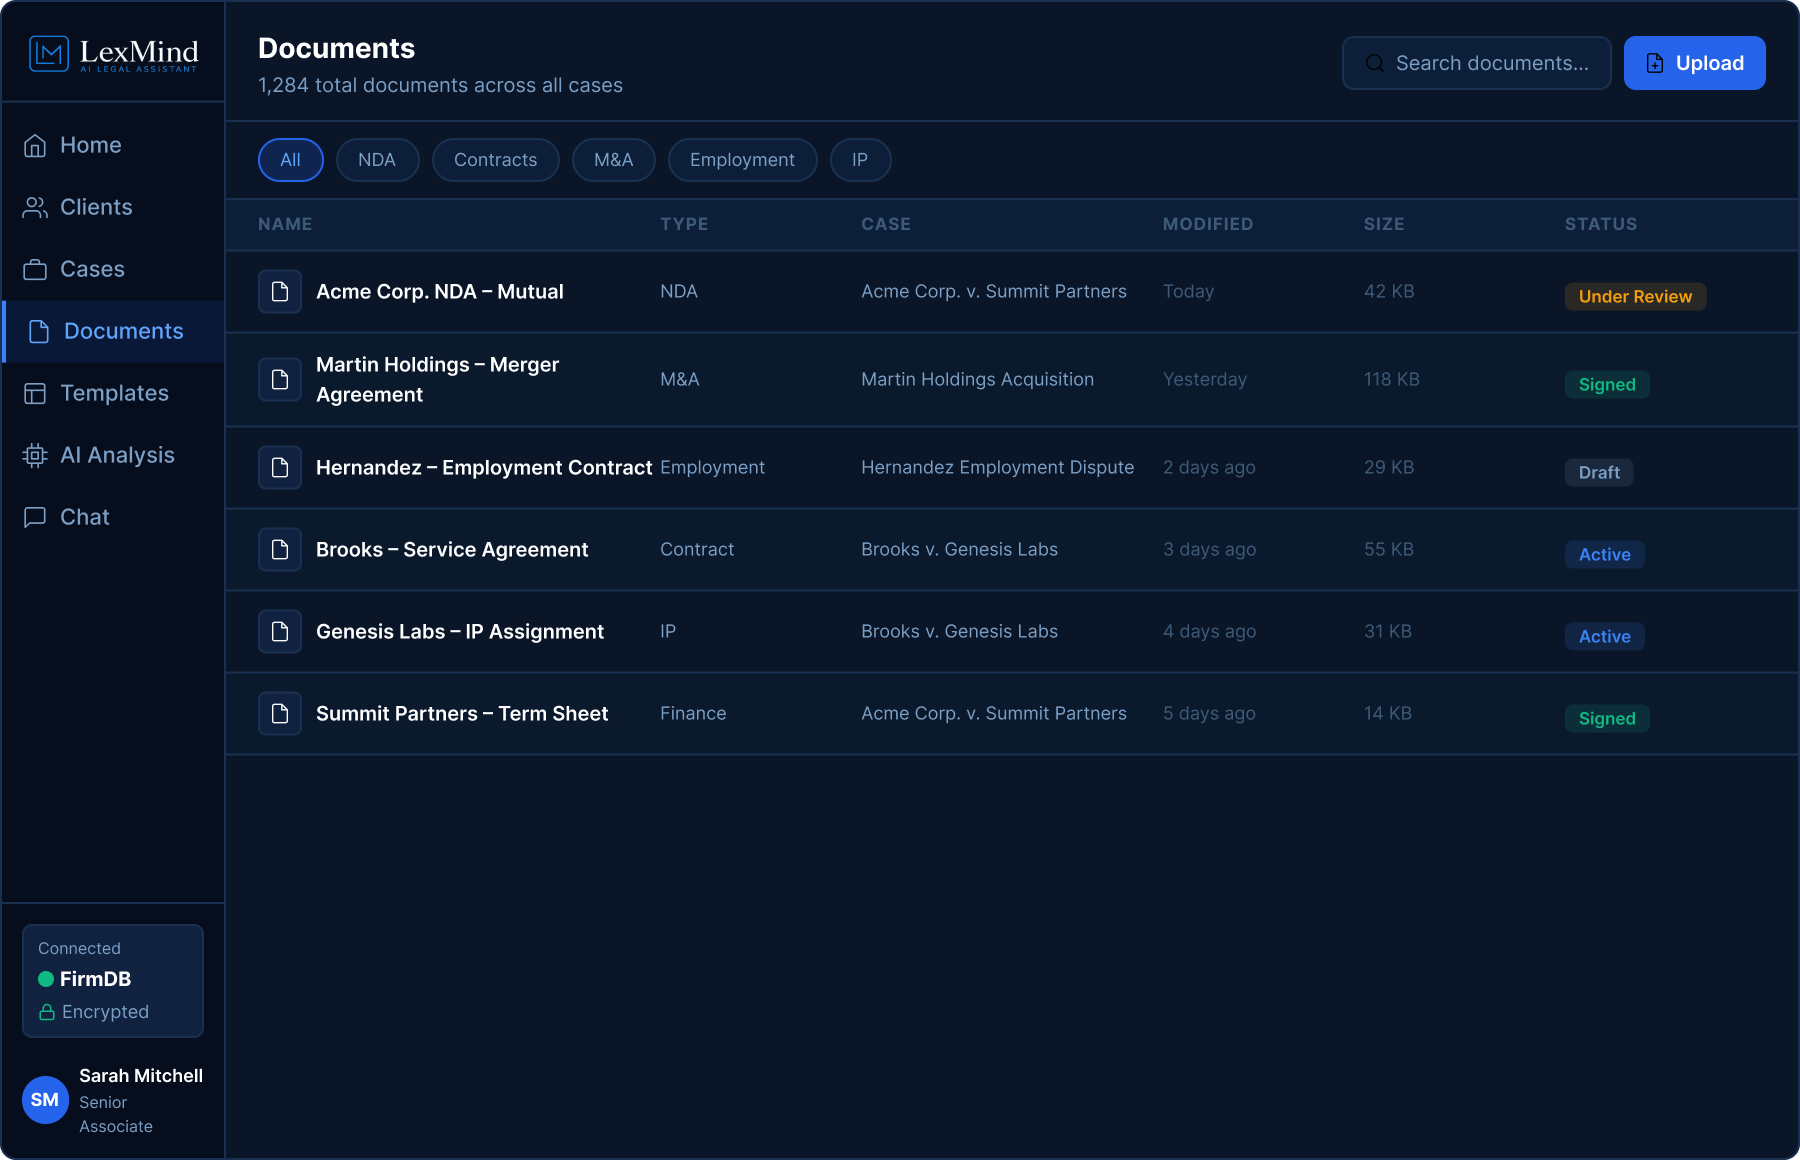The image size is (1800, 1160).
Task: Select the All filter tab
Action: coord(291,160)
